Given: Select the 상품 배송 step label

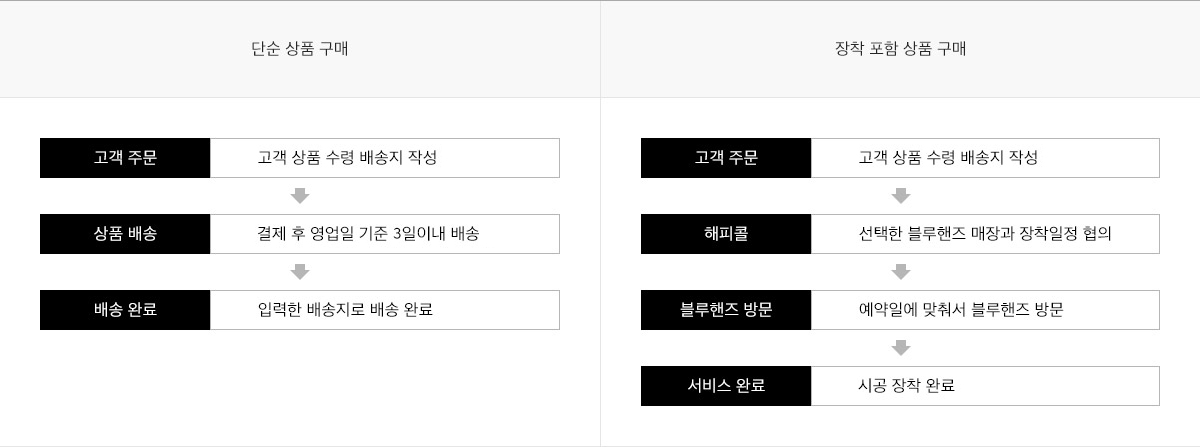Looking at the screenshot, I should [x=125, y=234].
